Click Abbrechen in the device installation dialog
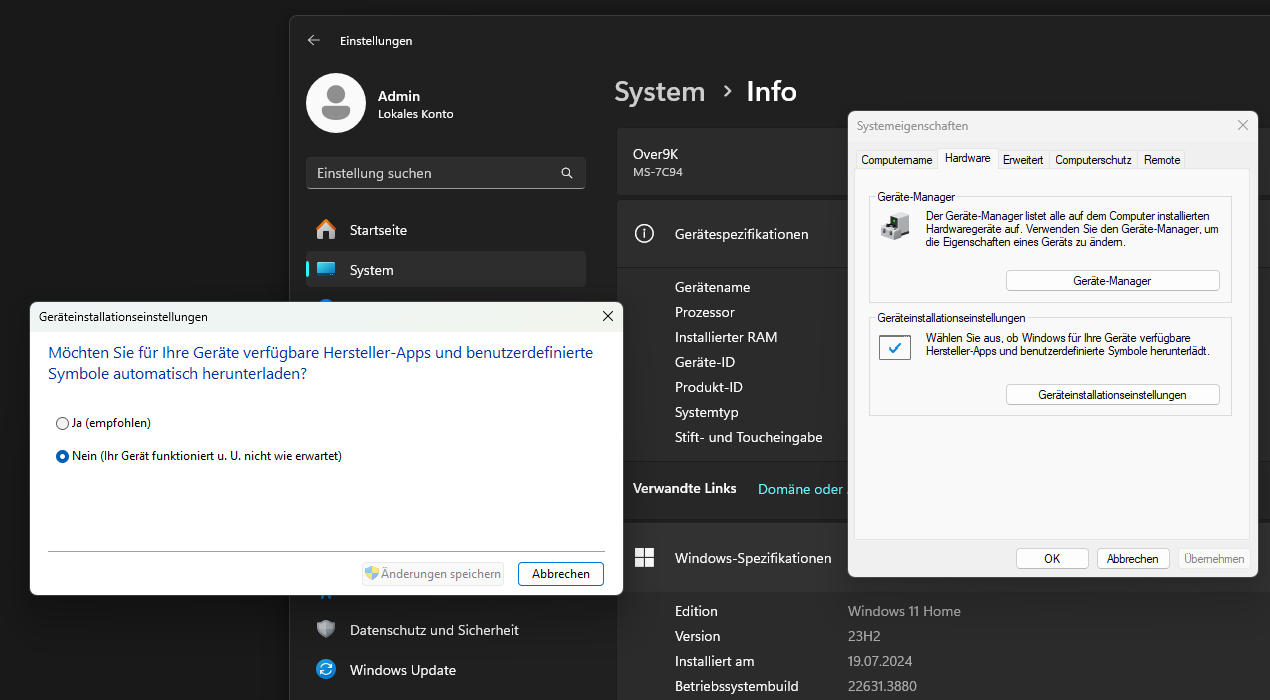The width and height of the screenshot is (1270, 700). 560,574
